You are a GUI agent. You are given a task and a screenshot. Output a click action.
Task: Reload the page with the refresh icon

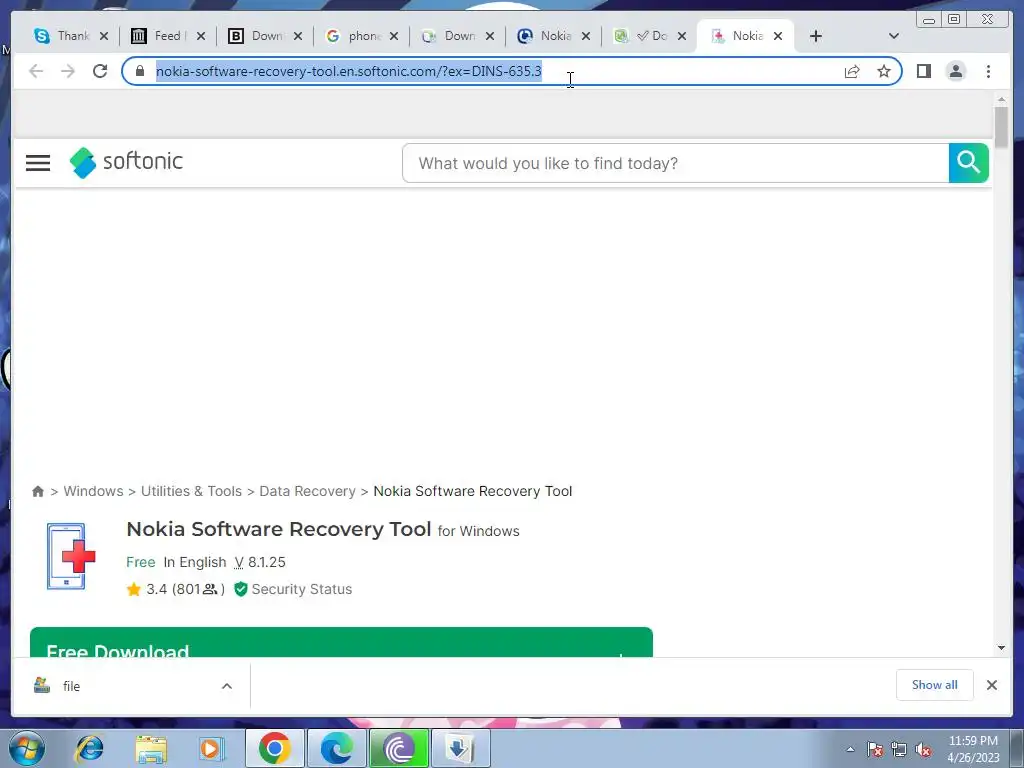pos(100,71)
